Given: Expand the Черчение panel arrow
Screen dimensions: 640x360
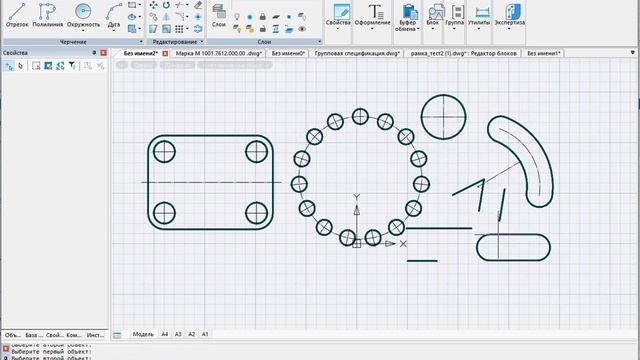Looking at the screenshot, I should (x=141, y=42).
